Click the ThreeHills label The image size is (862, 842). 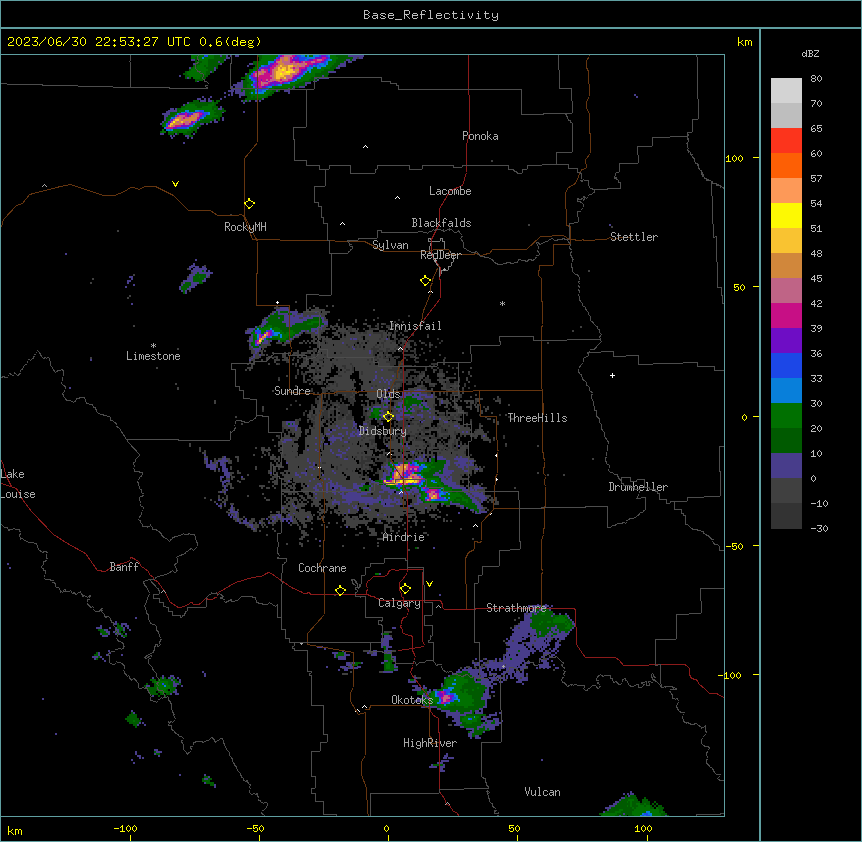[x=537, y=418]
